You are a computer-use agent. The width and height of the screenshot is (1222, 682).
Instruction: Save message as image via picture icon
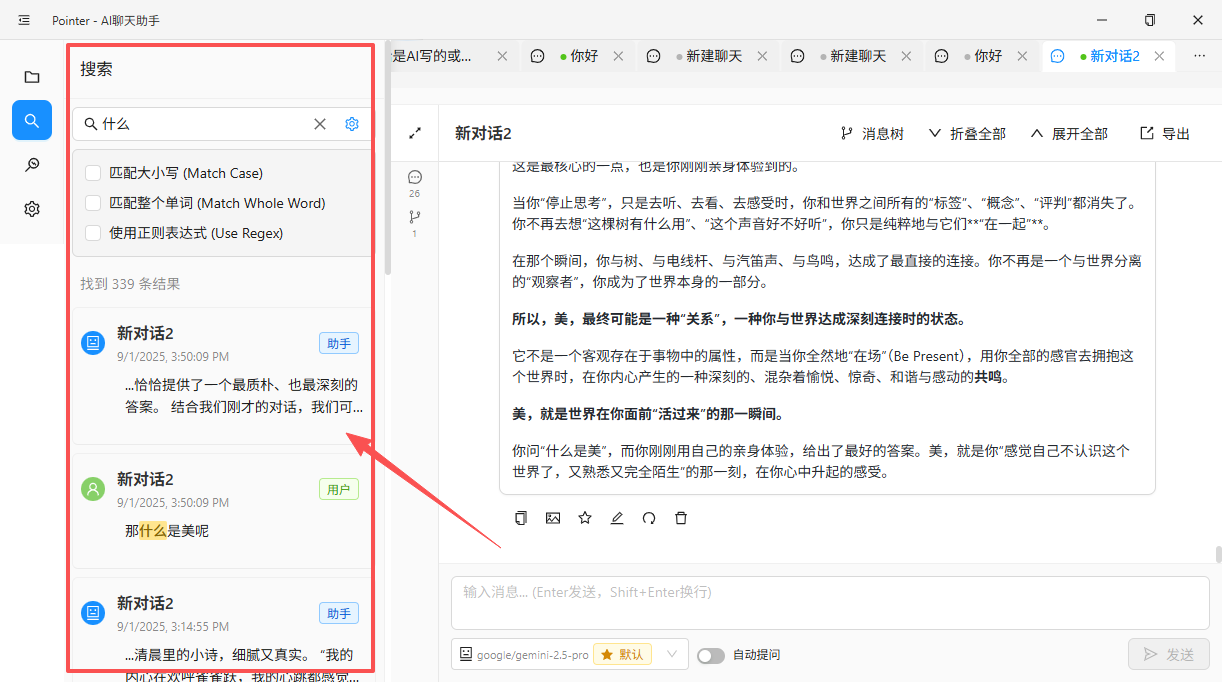[553, 518]
